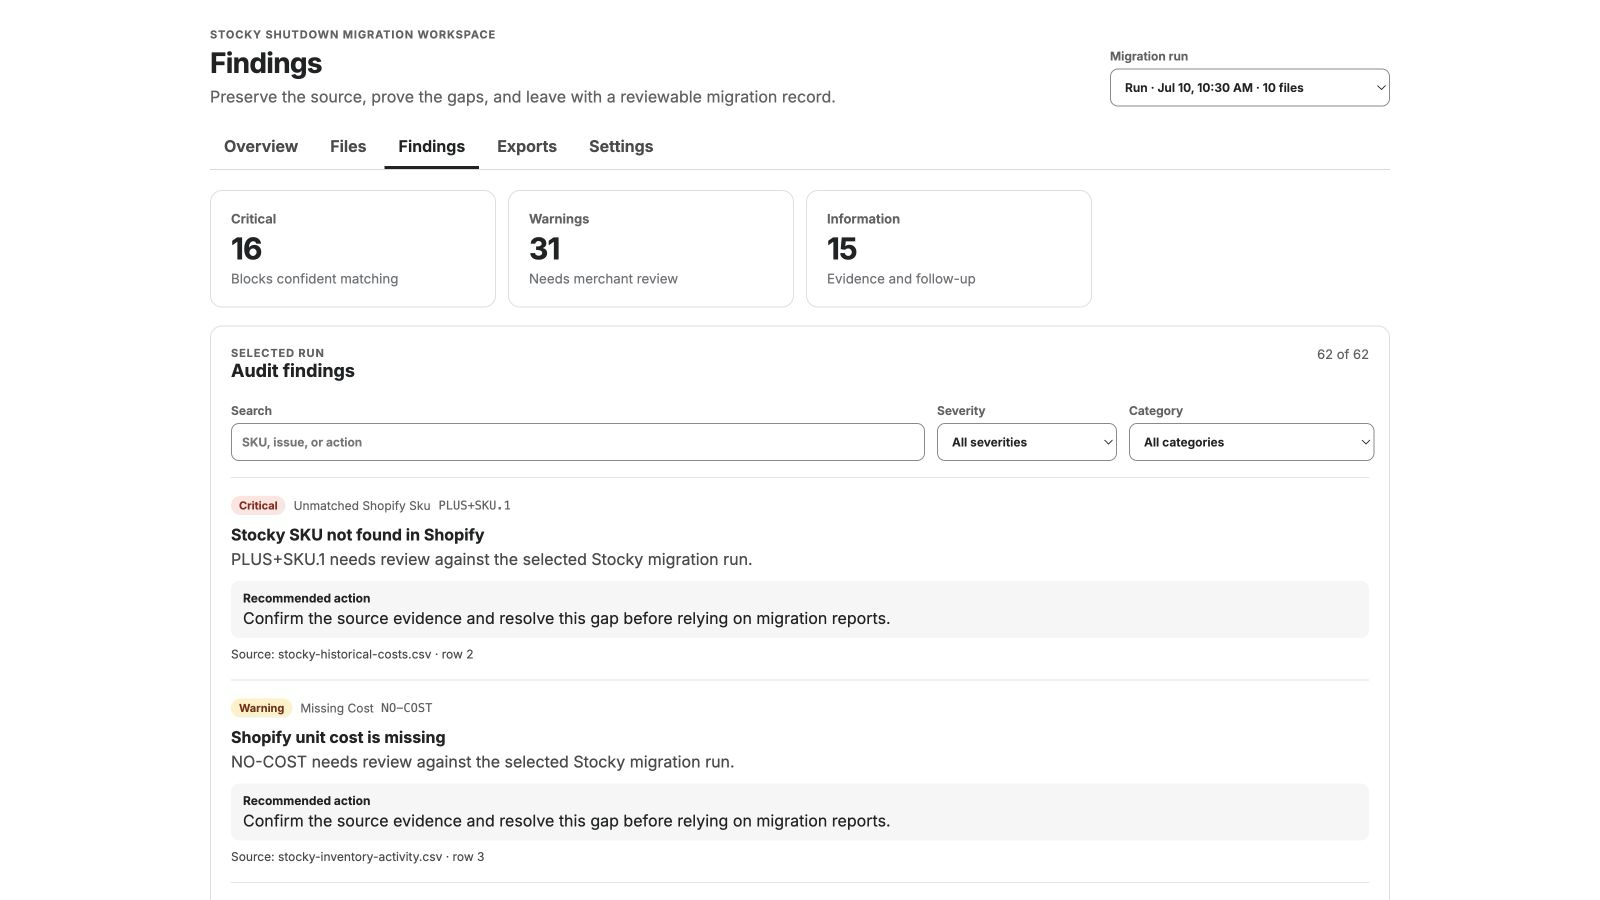Open the Exports tab
Viewport: 1600px width, 900px height.
(527, 146)
